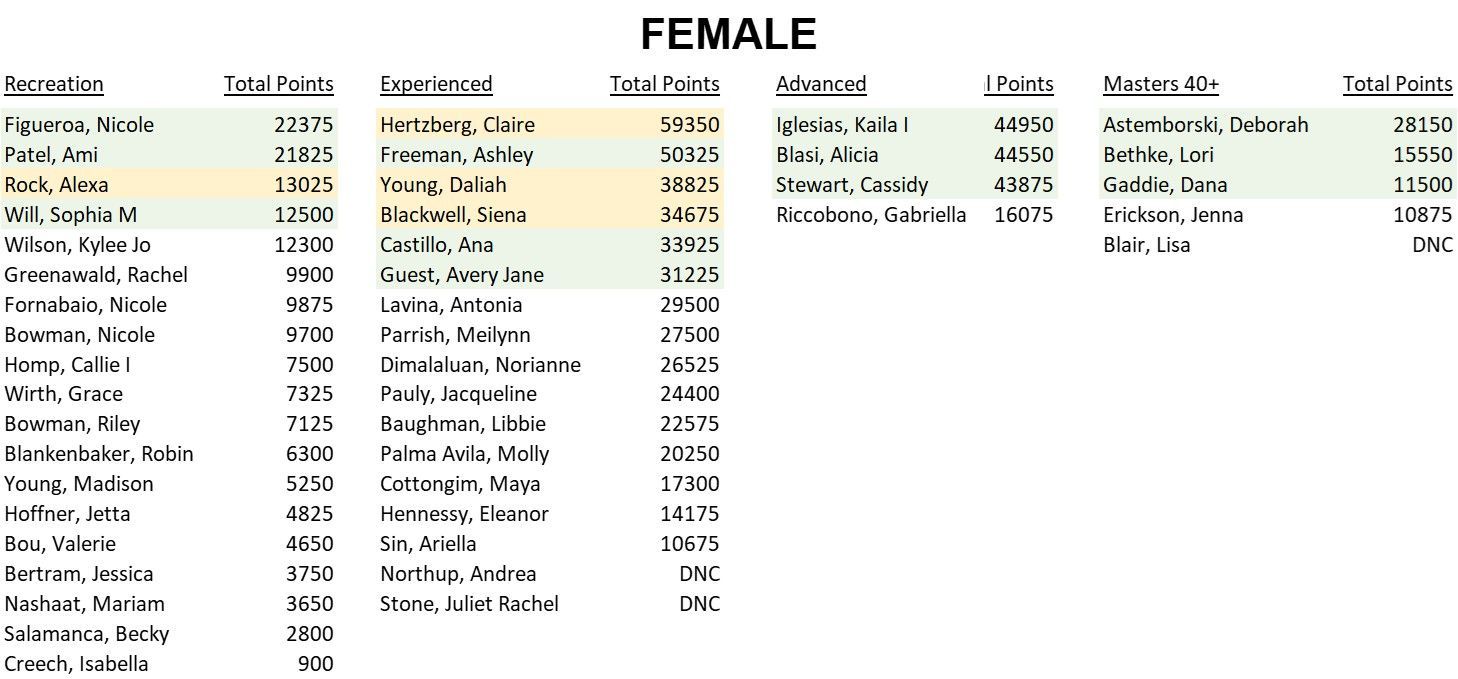
Task: Click the Freeman, Ashley name cell
Action: click(456, 155)
